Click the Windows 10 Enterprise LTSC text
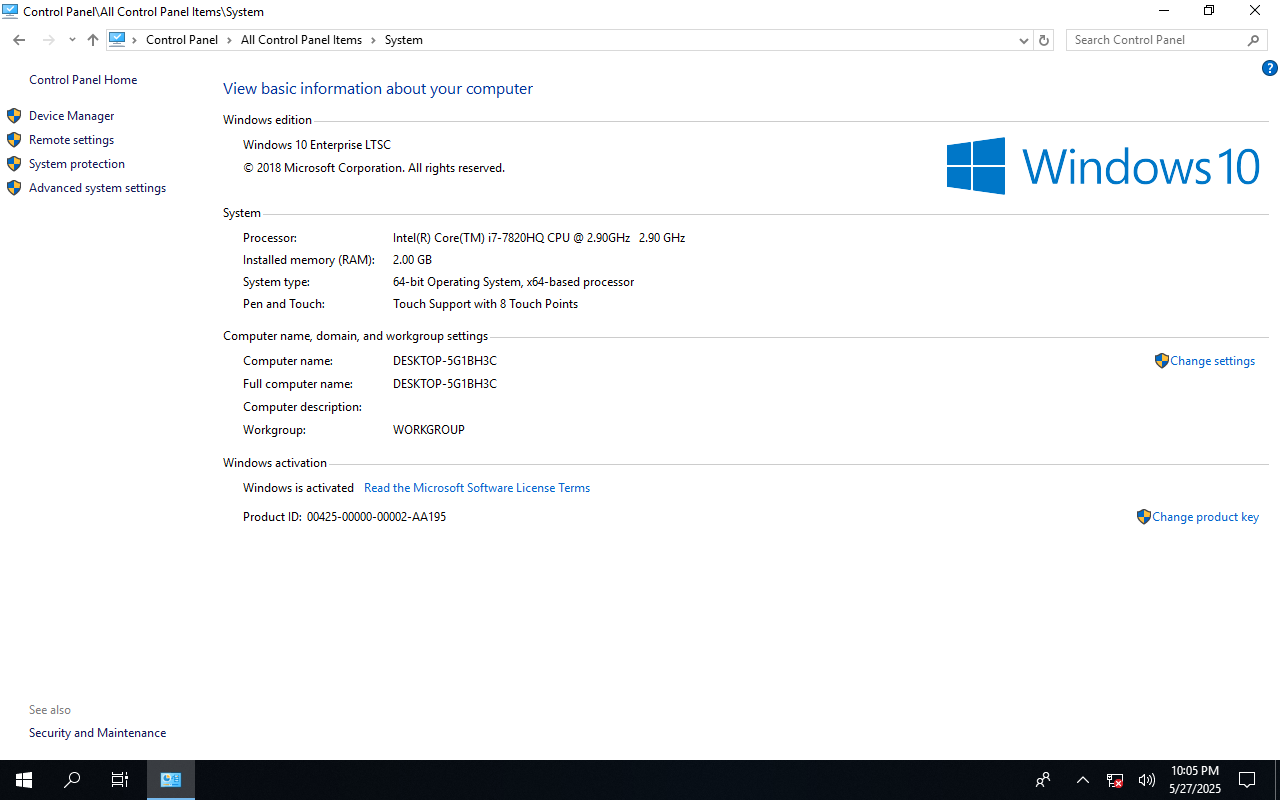The width and height of the screenshot is (1280, 800). [317, 145]
